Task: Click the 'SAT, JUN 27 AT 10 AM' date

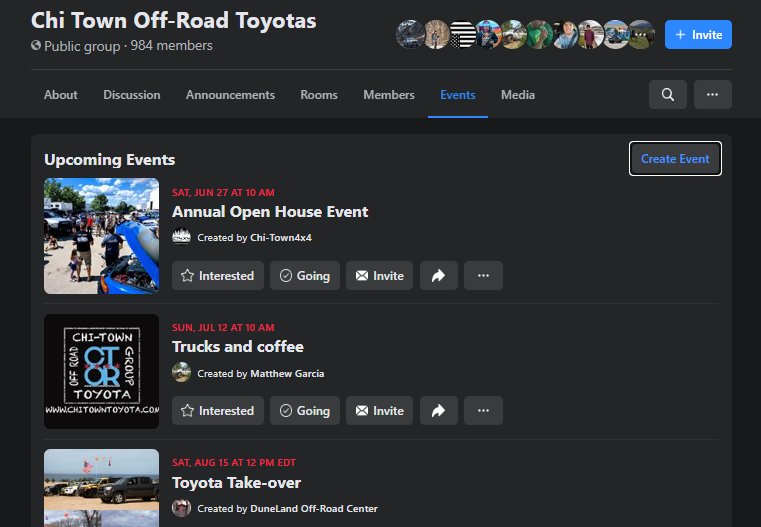Action: pos(223,193)
